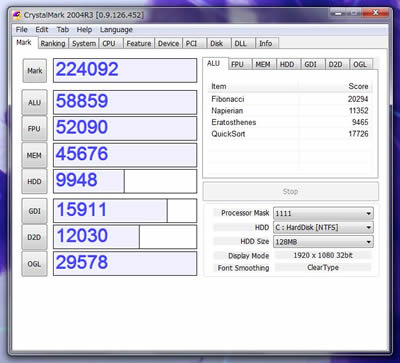This screenshot has width=400, height=363.
Task: Switch to the System tab
Action: click(x=84, y=44)
